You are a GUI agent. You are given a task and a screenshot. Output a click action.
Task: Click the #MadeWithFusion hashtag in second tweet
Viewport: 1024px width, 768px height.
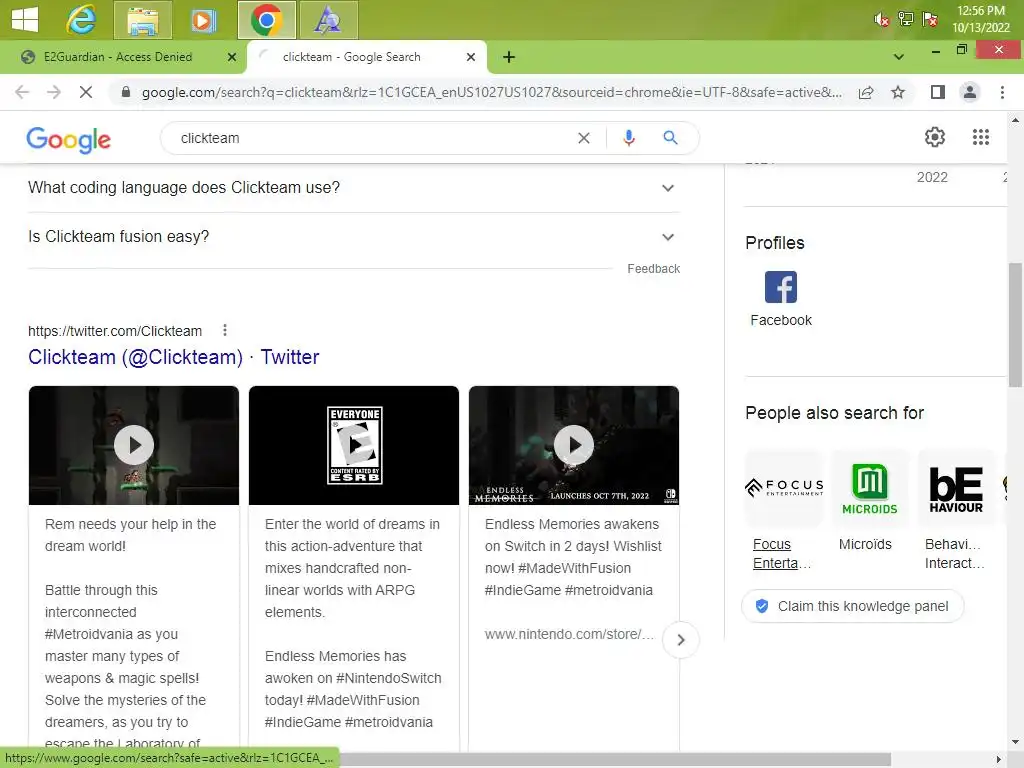point(362,700)
